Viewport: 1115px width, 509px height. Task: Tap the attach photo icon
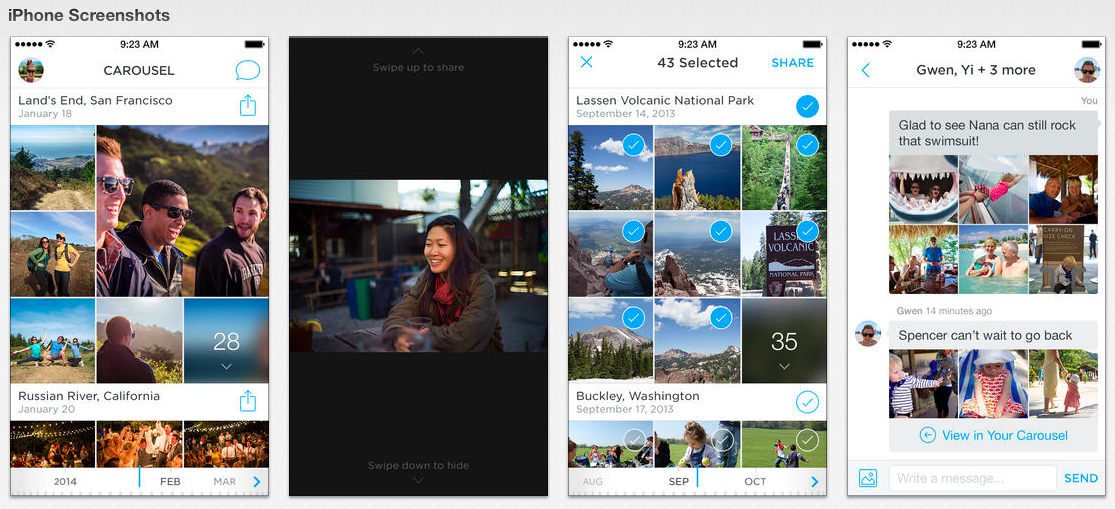pyautogui.click(x=868, y=478)
